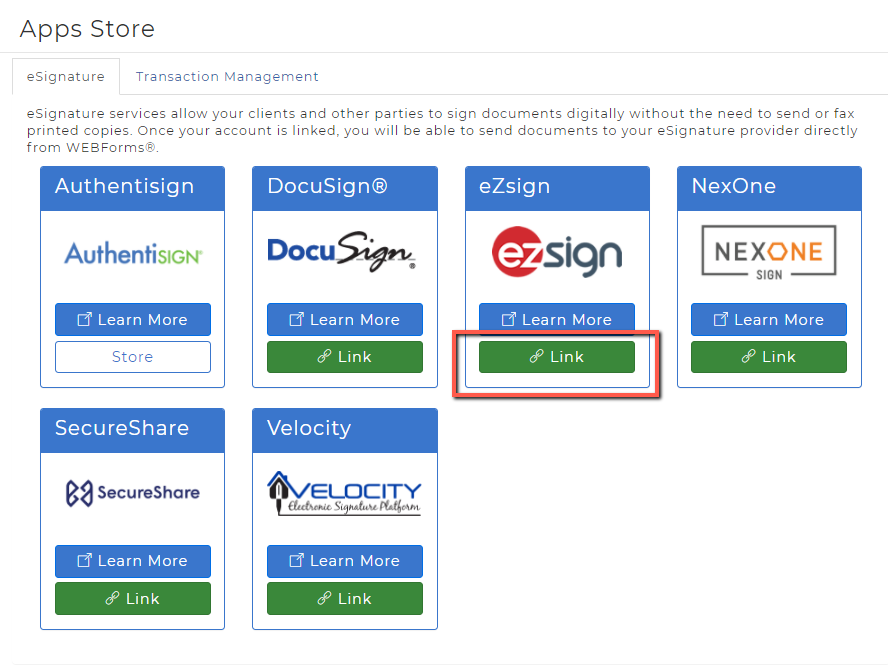Click the Authentisign card header
Screen dimensions: 888x665
(133, 189)
